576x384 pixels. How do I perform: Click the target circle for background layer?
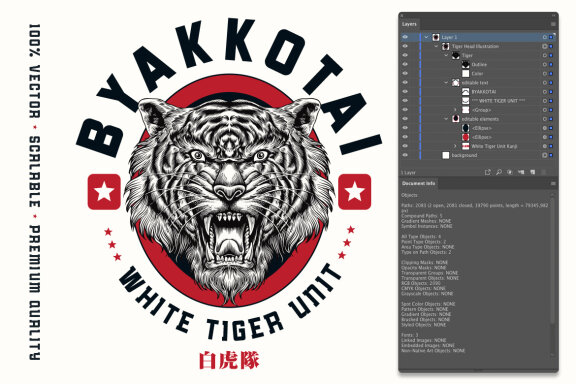tap(545, 155)
